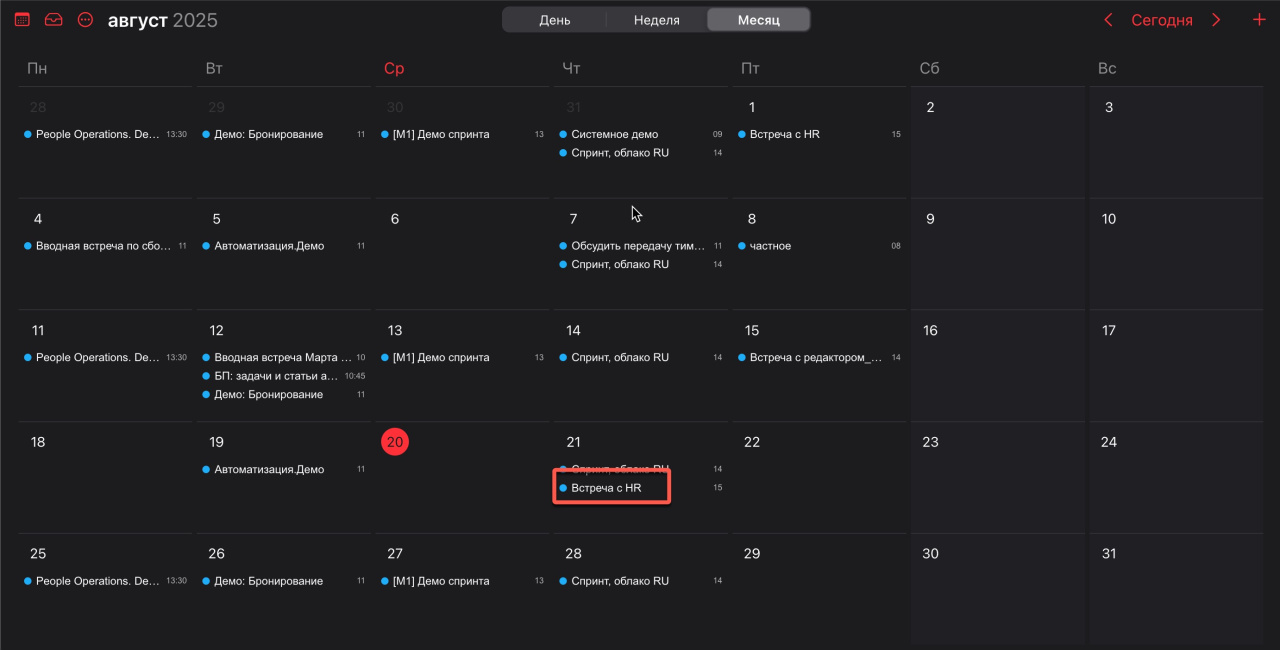
Task: Open the more options ellipsis icon
Action: coord(86,20)
